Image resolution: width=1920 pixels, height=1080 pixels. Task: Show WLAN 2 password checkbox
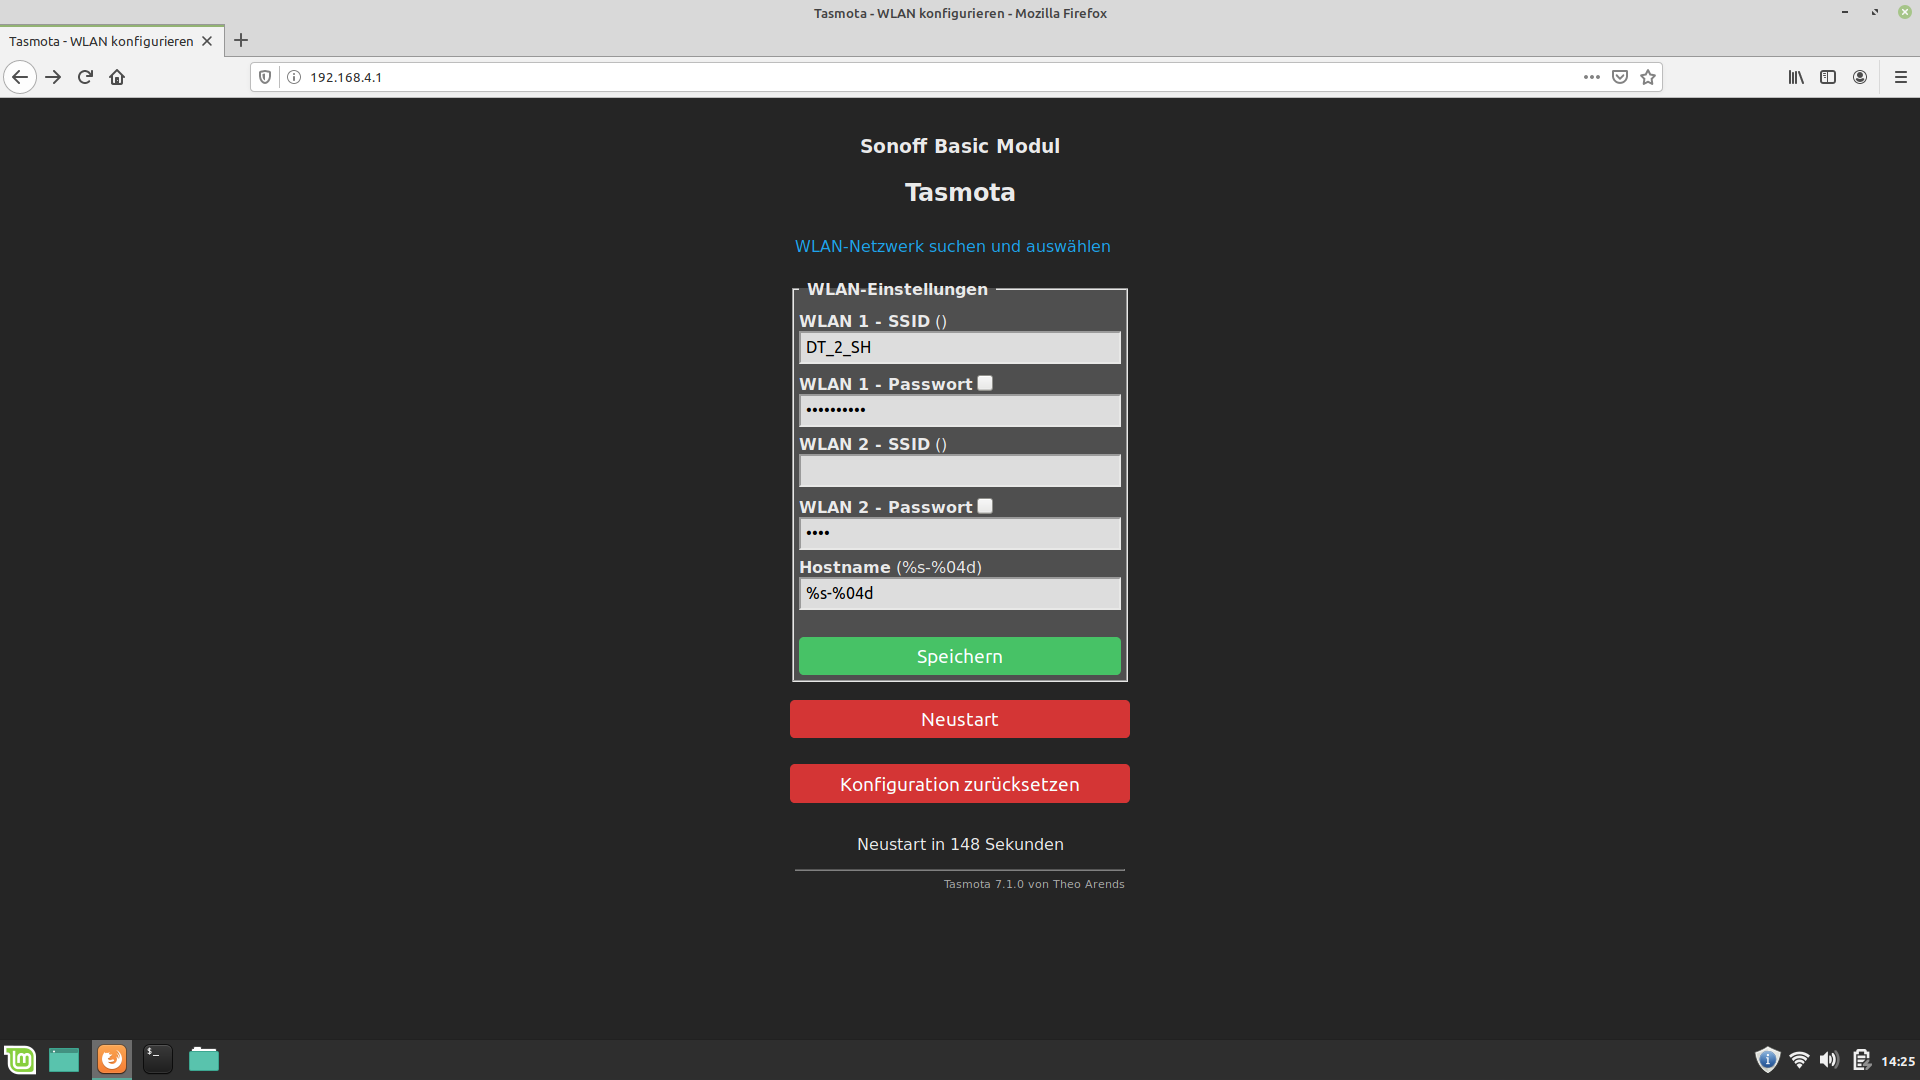point(985,506)
